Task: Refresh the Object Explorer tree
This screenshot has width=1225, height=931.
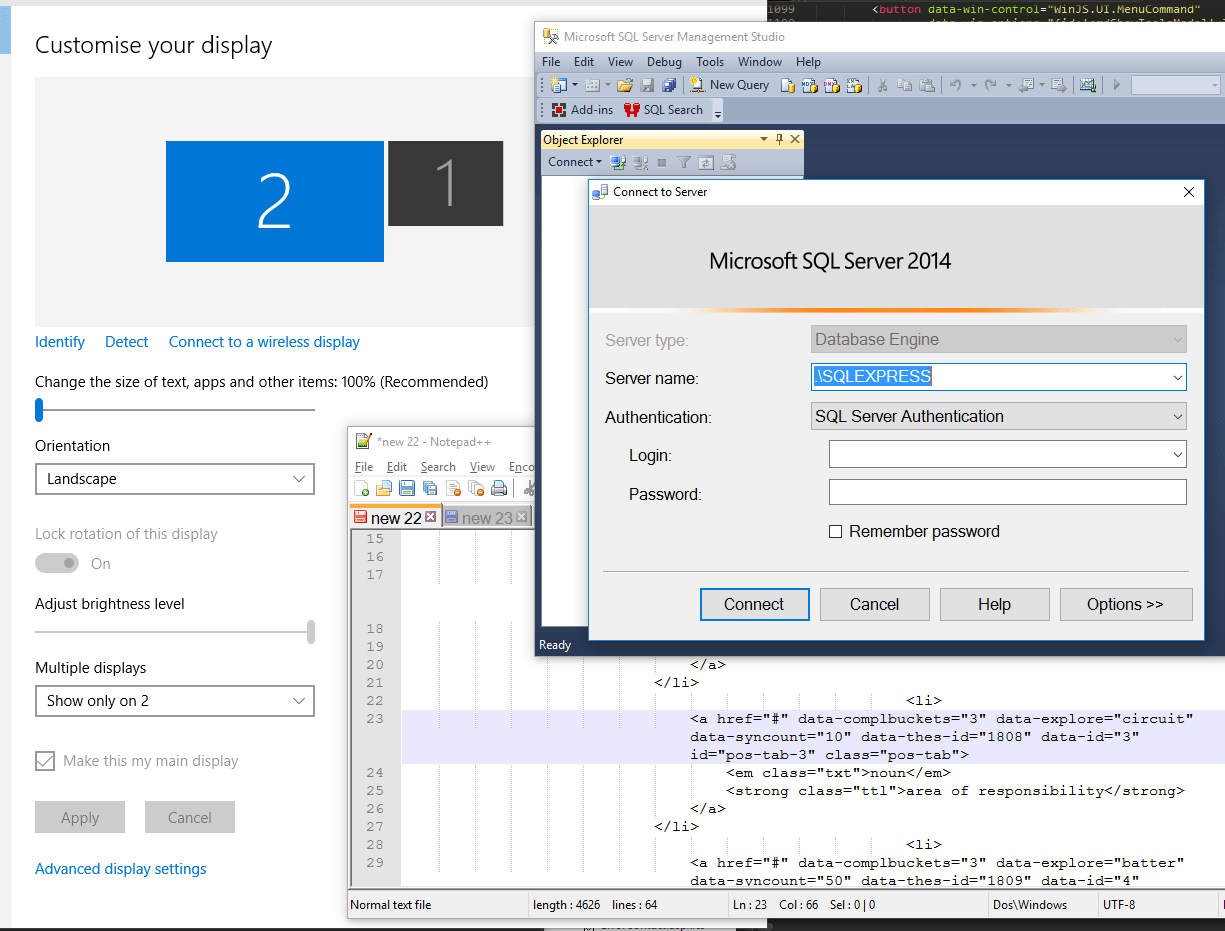Action: [x=705, y=162]
